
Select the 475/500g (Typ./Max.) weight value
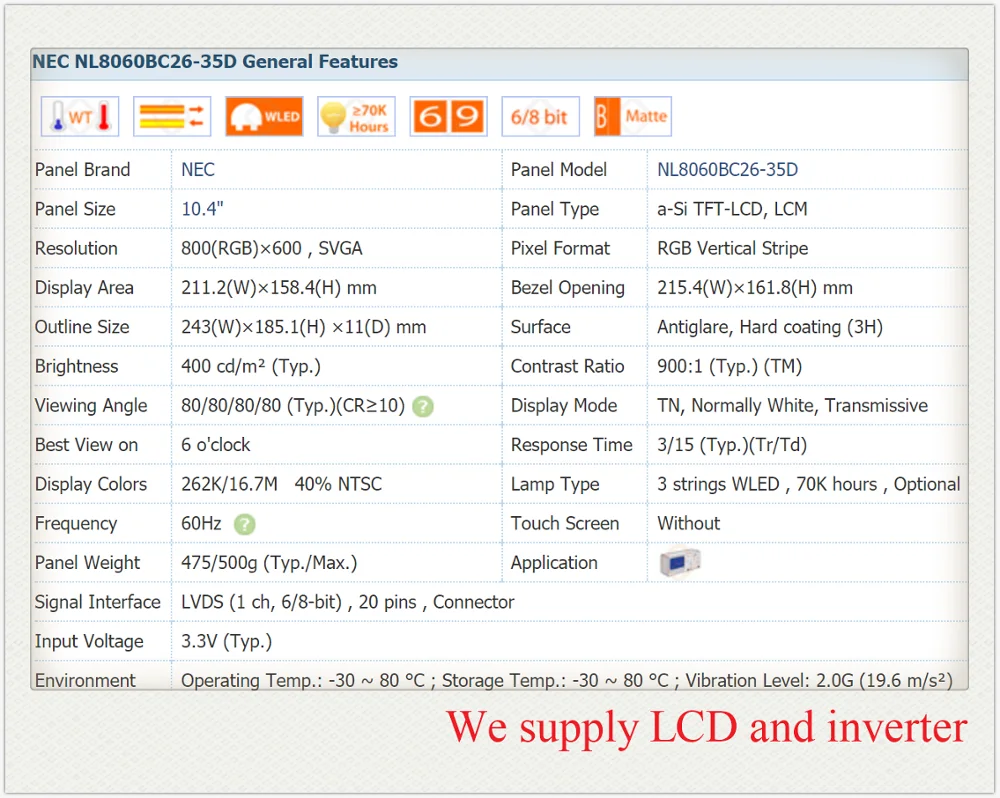pos(269,563)
